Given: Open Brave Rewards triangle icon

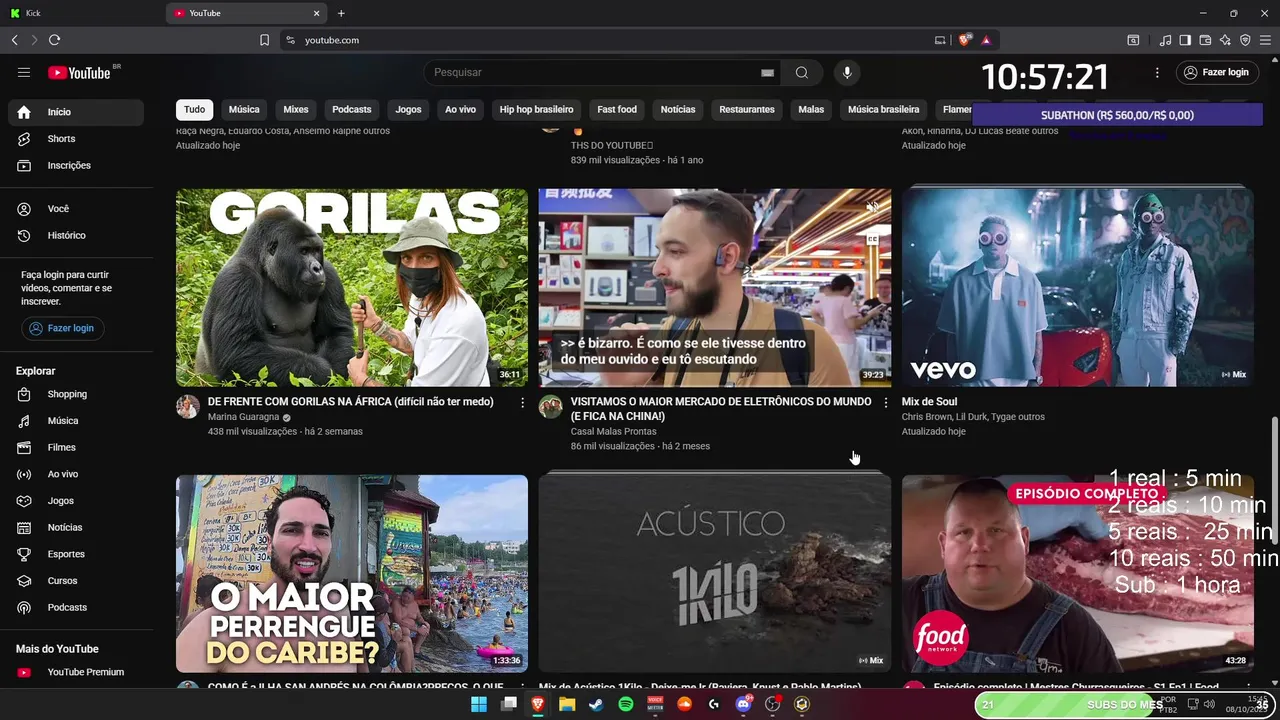Looking at the screenshot, I should (x=986, y=40).
